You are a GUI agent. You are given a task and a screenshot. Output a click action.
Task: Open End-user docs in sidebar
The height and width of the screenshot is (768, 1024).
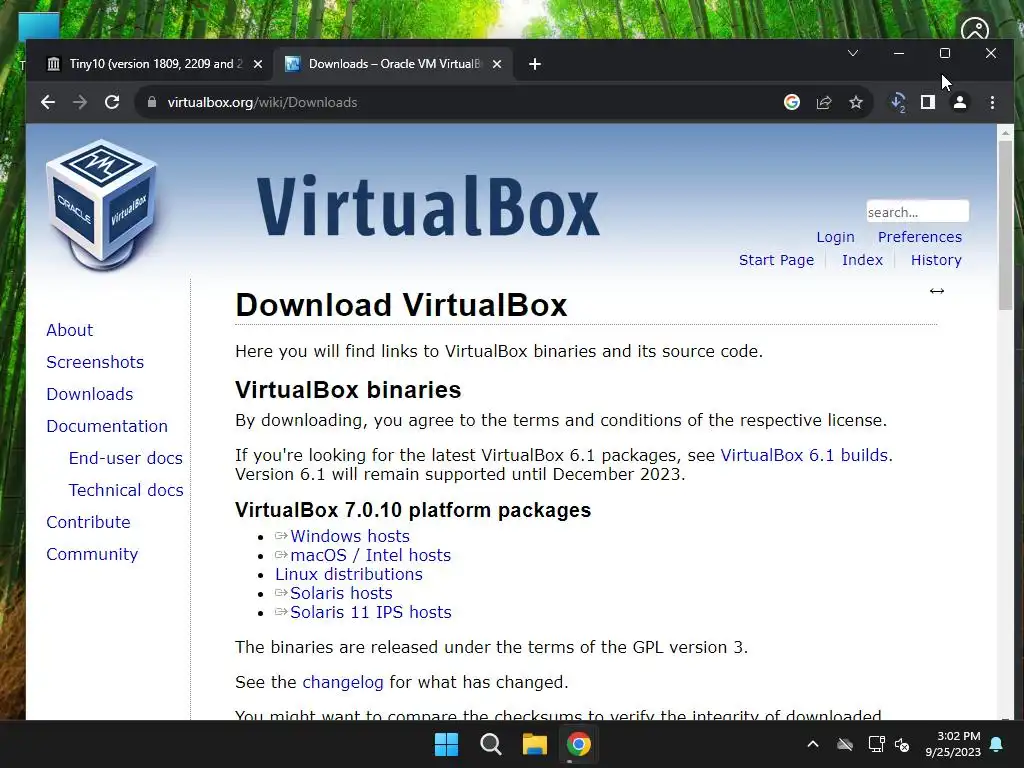click(x=125, y=458)
